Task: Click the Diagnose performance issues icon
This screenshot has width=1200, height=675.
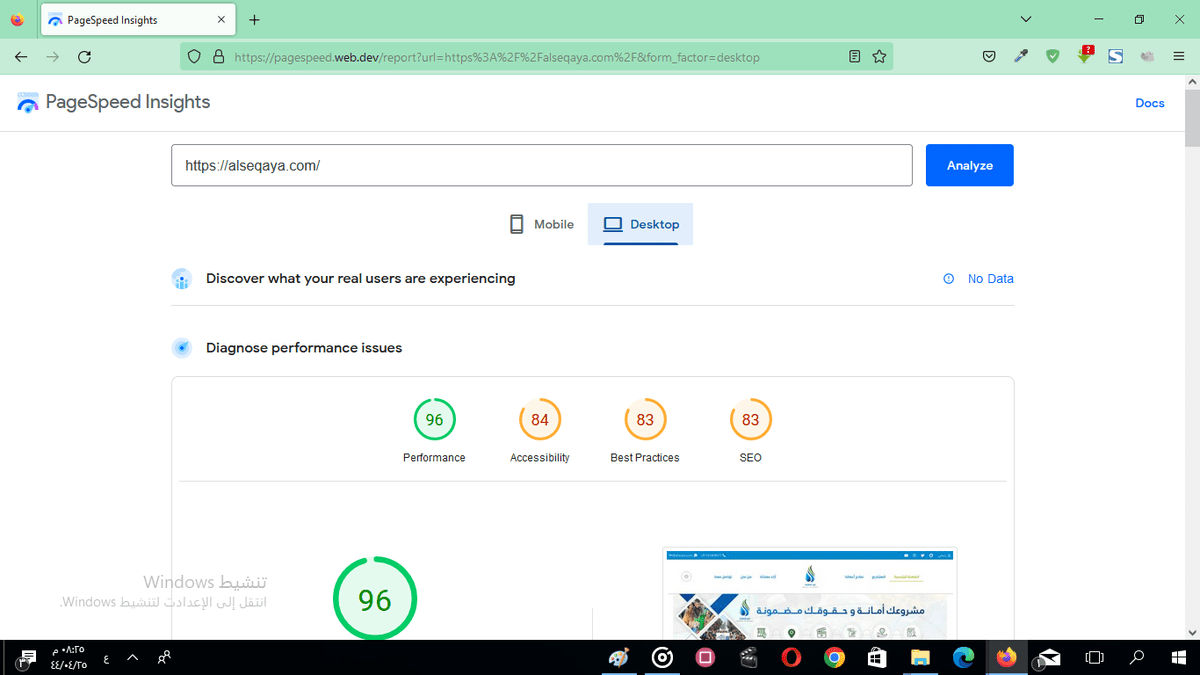Action: point(181,348)
